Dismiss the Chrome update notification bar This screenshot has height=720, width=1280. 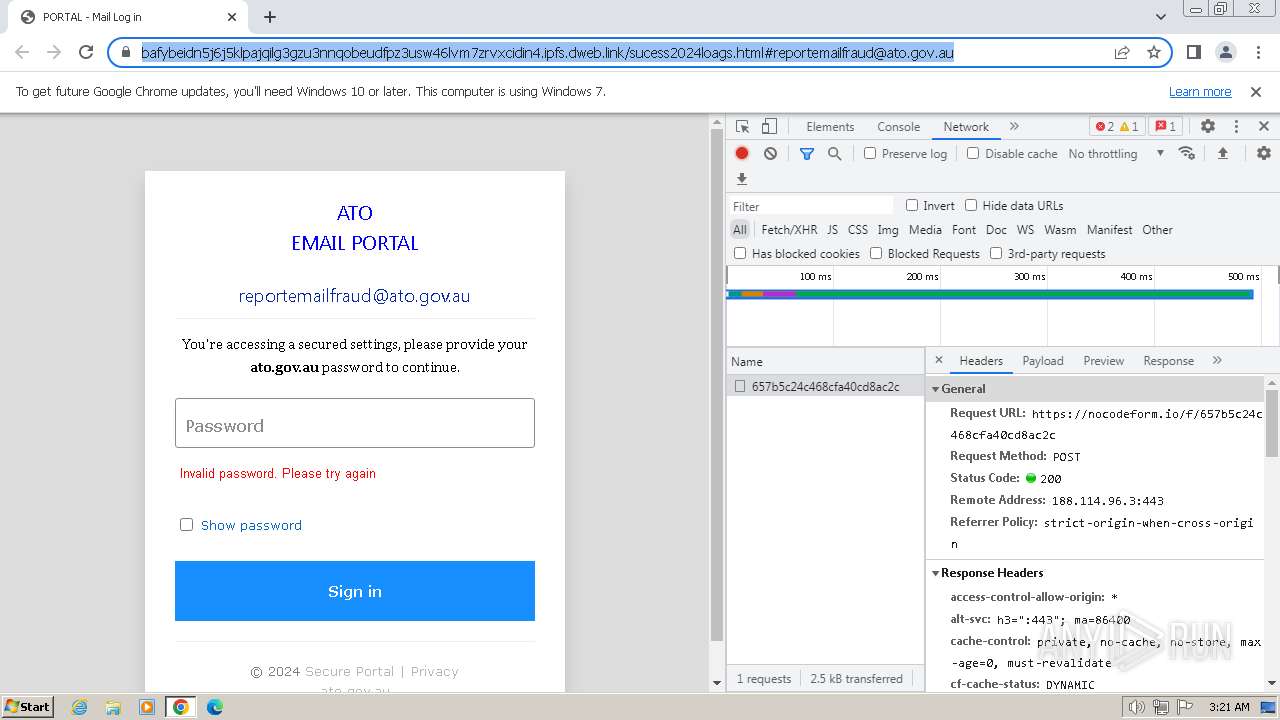(1256, 91)
